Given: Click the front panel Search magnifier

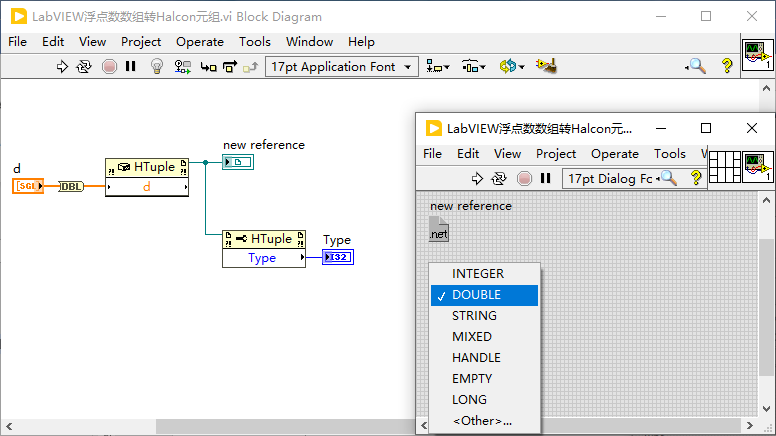Looking at the screenshot, I should coord(669,178).
